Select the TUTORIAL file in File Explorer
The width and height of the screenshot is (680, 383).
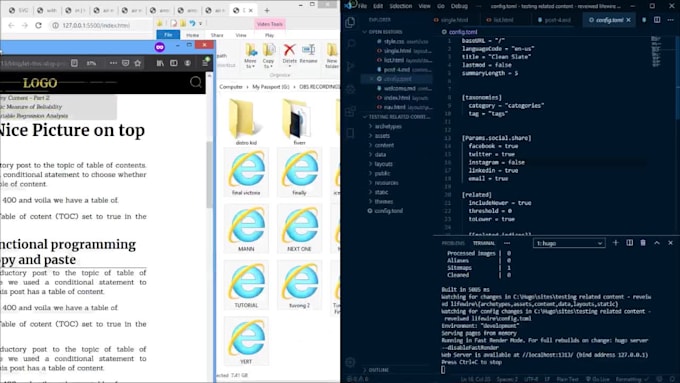pyautogui.click(x=246, y=285)
